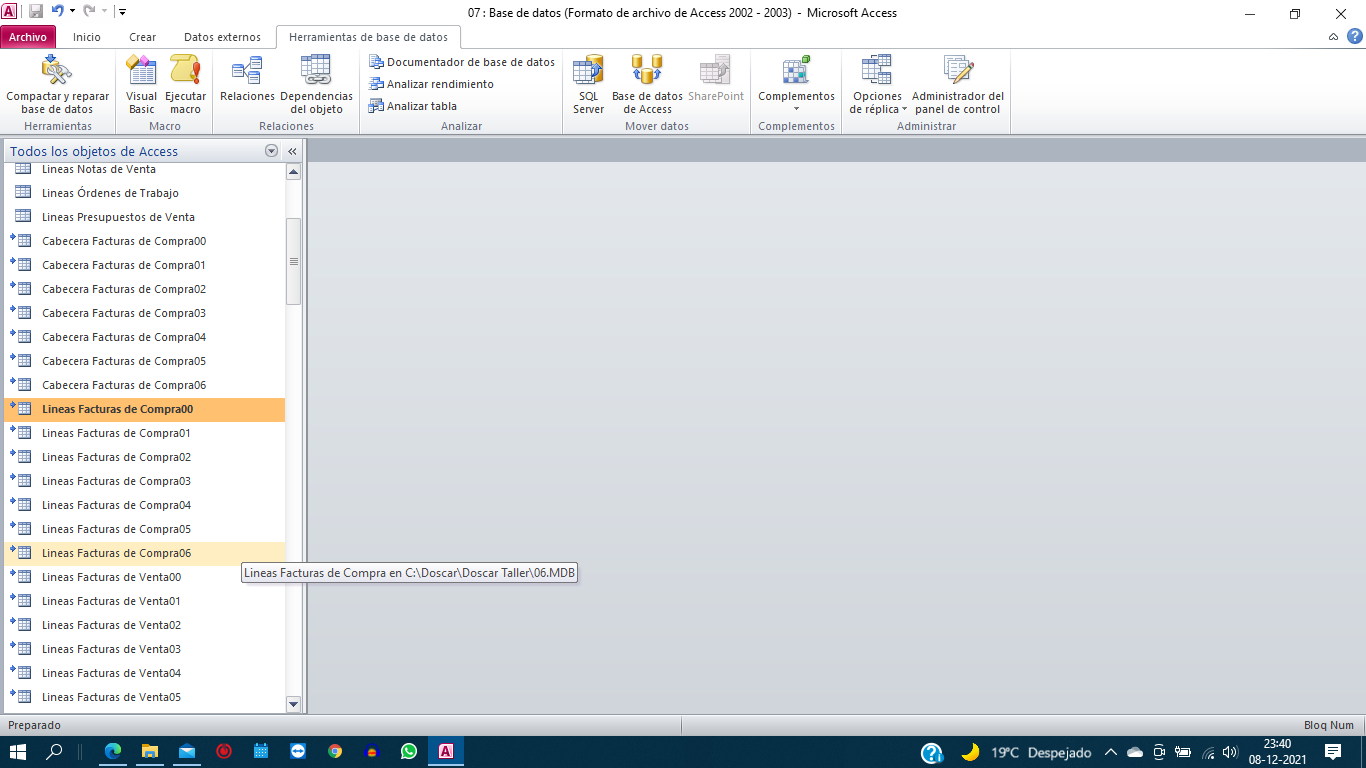Select Lineas Facturas de Venta00

point(144,577)
